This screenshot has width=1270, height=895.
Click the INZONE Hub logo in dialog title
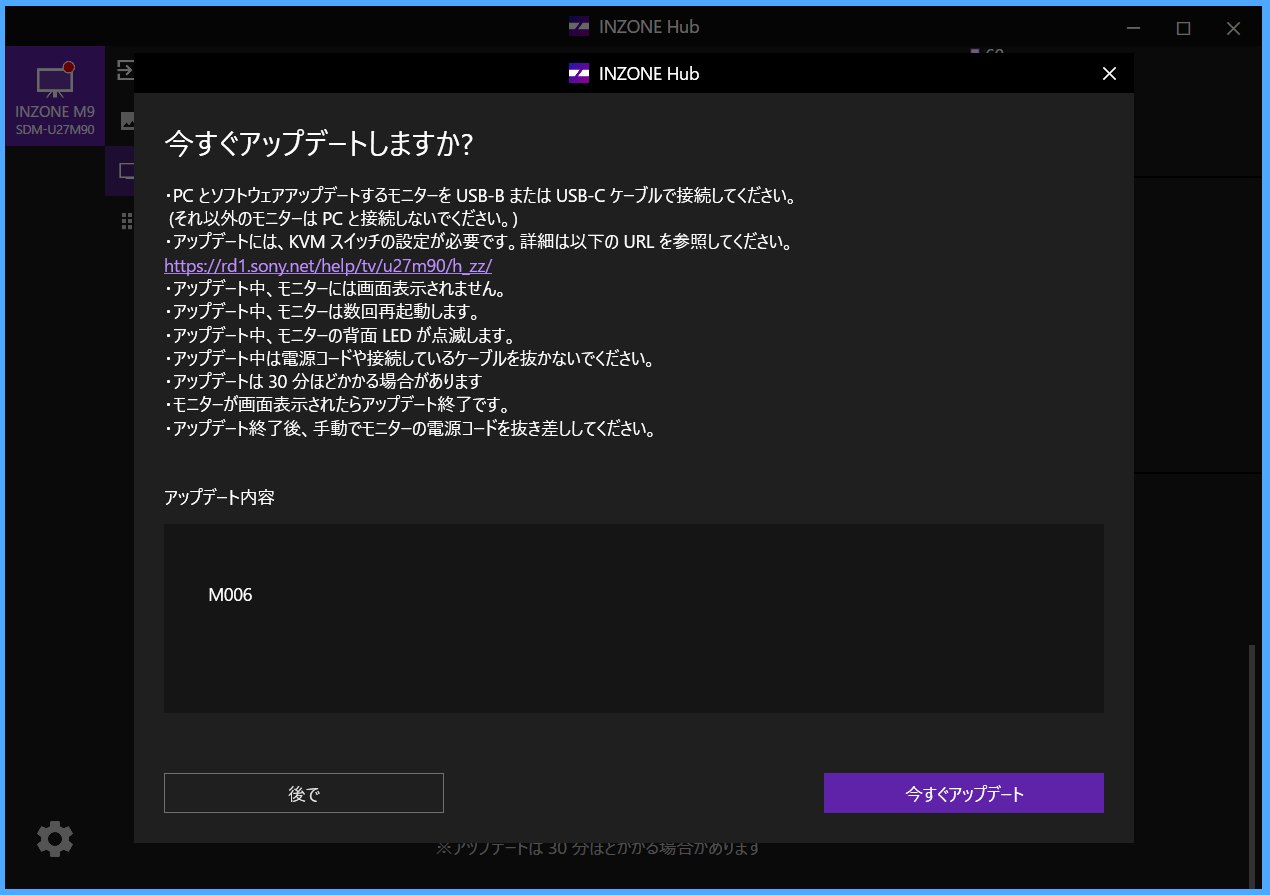(x=579, y=73)
